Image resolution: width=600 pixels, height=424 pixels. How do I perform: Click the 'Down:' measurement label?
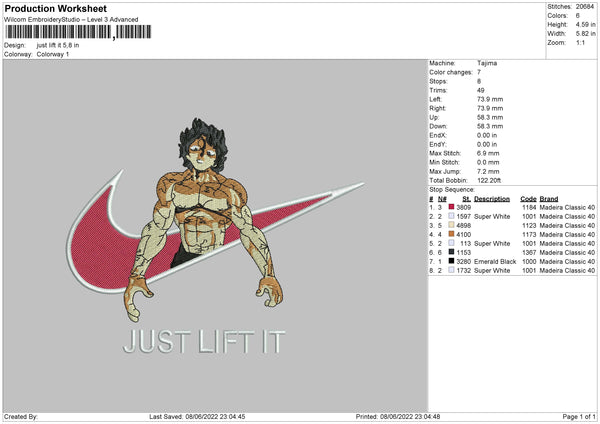(438, 126)
